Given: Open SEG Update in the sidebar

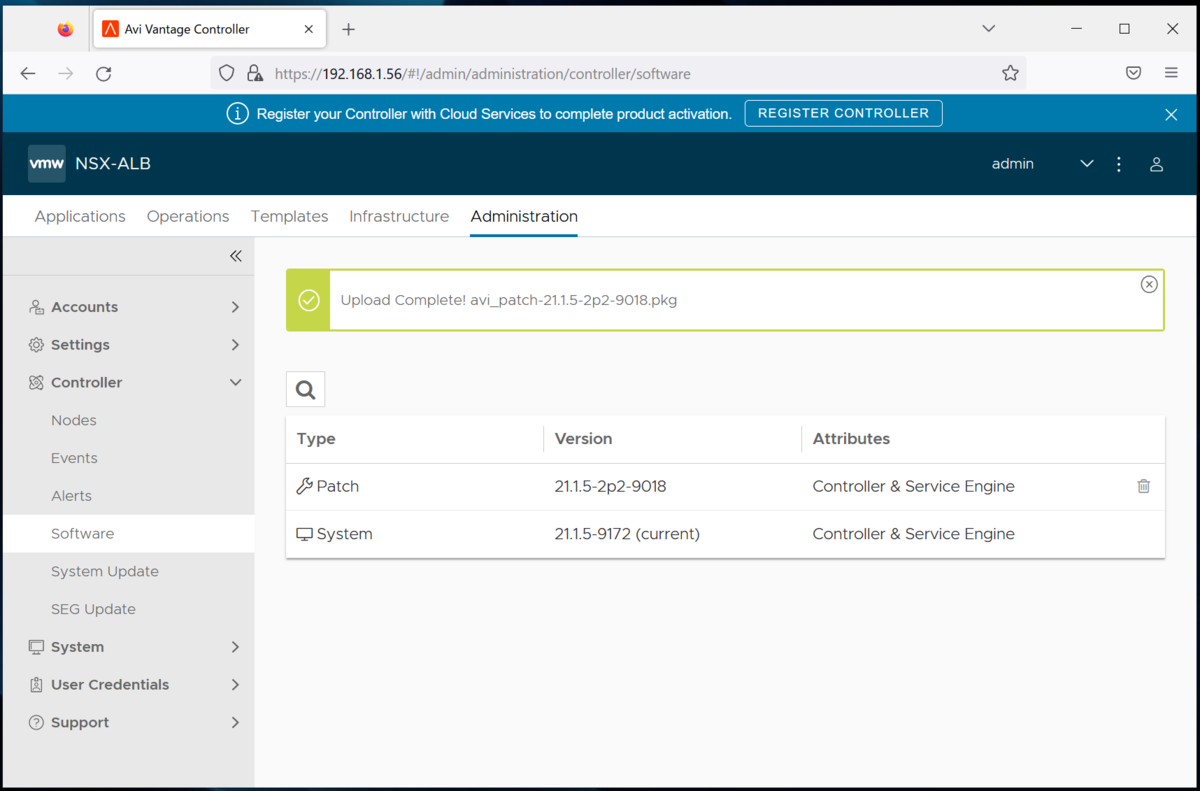Looking at the screenshot, I should 93,609.
